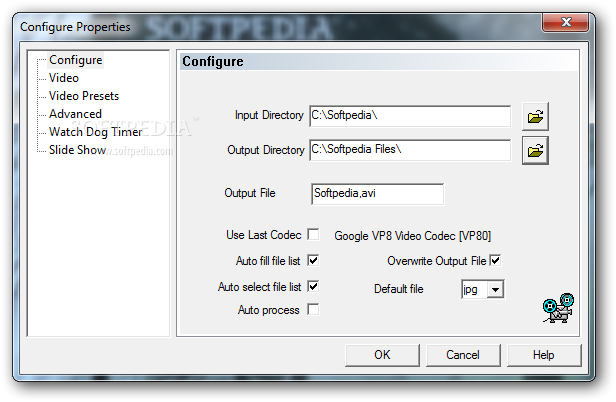Enable the Use Last Codec checkbox
This screenshot has width=616, height=402.
click(313, 235)
